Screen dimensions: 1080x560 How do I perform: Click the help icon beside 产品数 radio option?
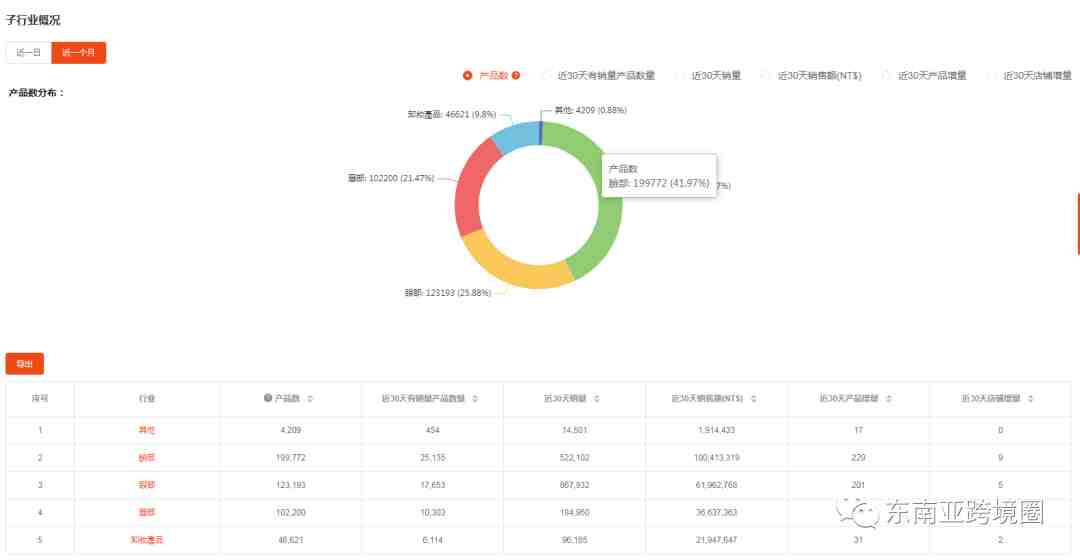516,75
